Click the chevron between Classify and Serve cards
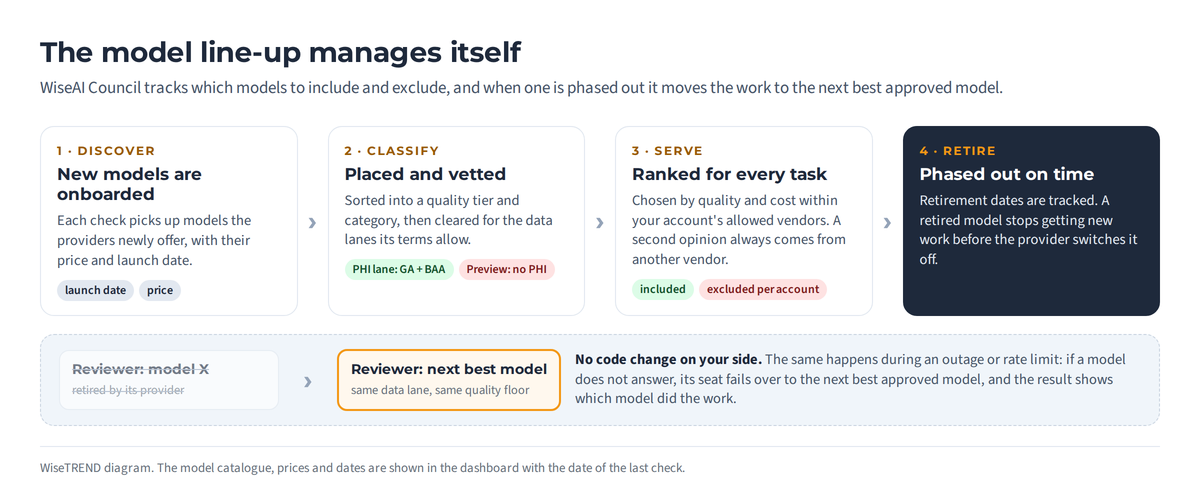 coord(600,222)
